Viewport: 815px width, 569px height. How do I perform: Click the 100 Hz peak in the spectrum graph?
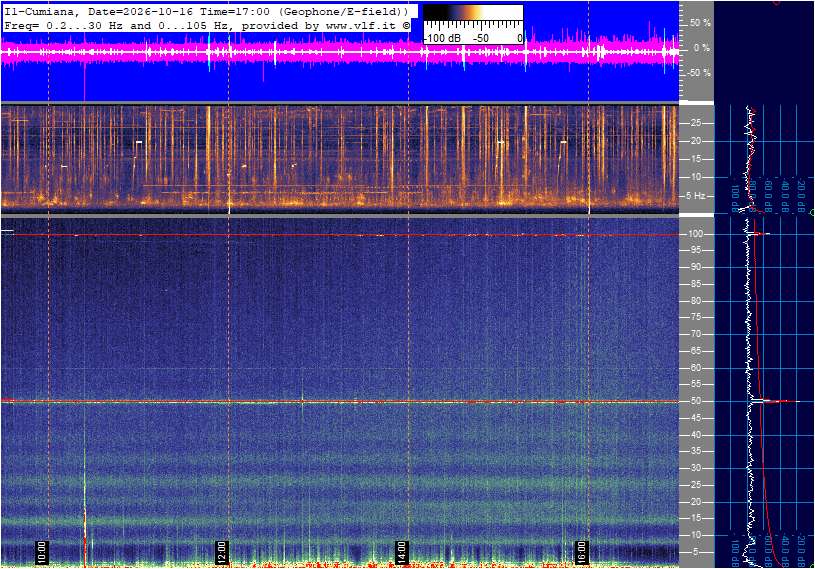pos(760,234)
